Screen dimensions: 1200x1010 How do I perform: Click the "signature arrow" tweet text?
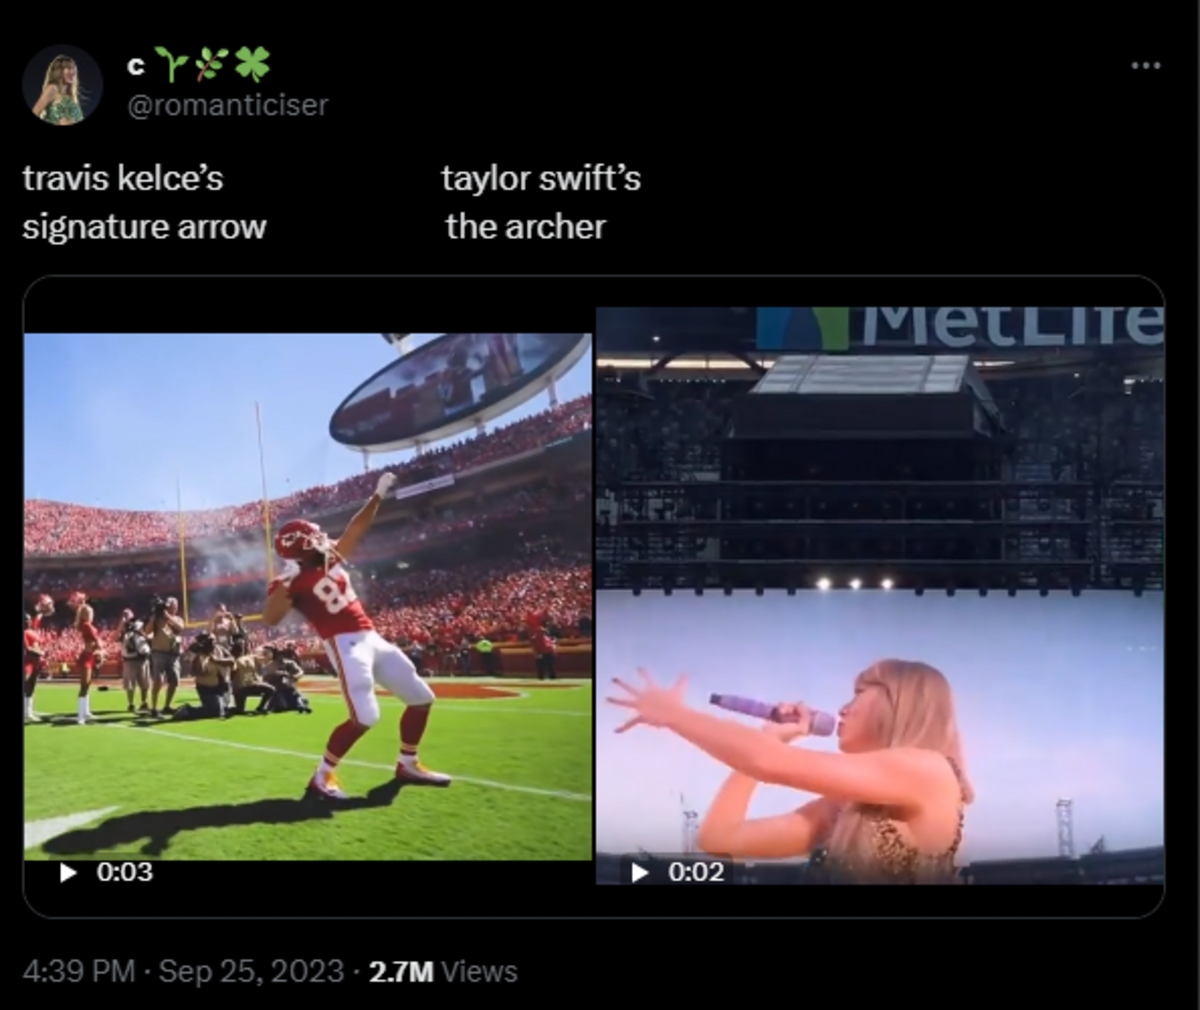point(144,227)
